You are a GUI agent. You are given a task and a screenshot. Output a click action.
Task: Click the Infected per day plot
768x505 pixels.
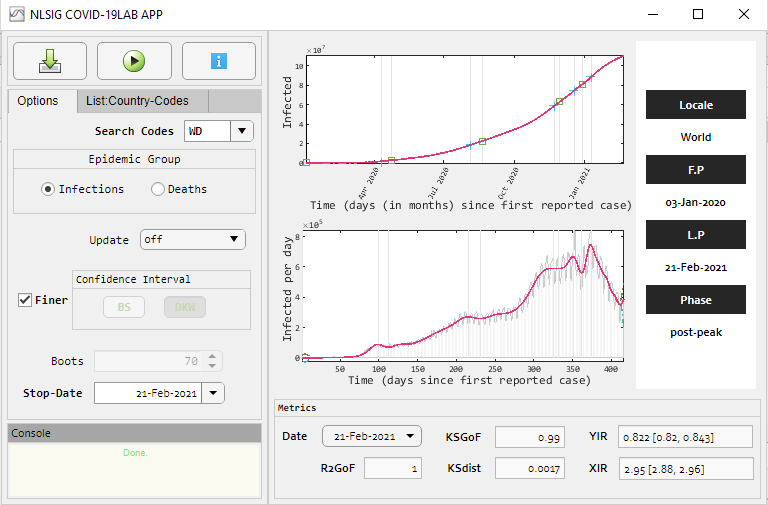tap(464, 295)
